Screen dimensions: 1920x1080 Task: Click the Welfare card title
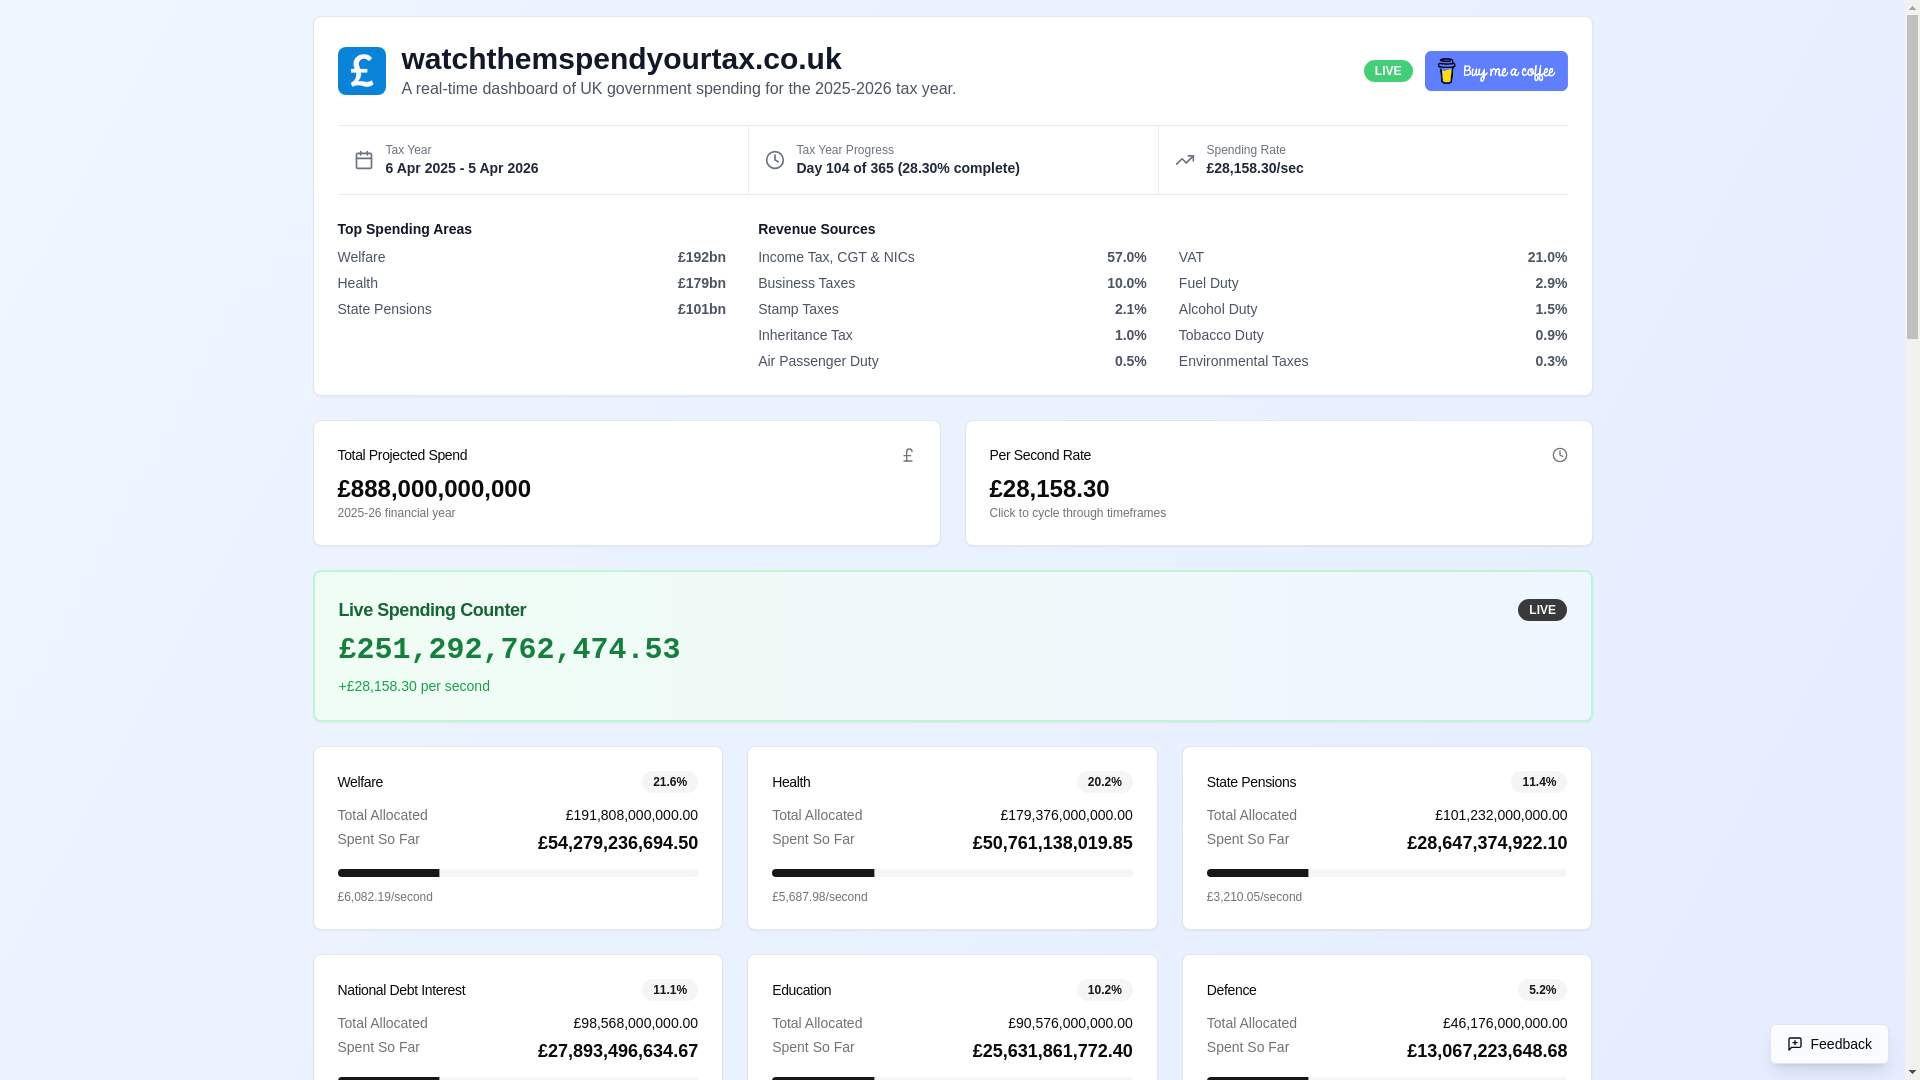359,782
